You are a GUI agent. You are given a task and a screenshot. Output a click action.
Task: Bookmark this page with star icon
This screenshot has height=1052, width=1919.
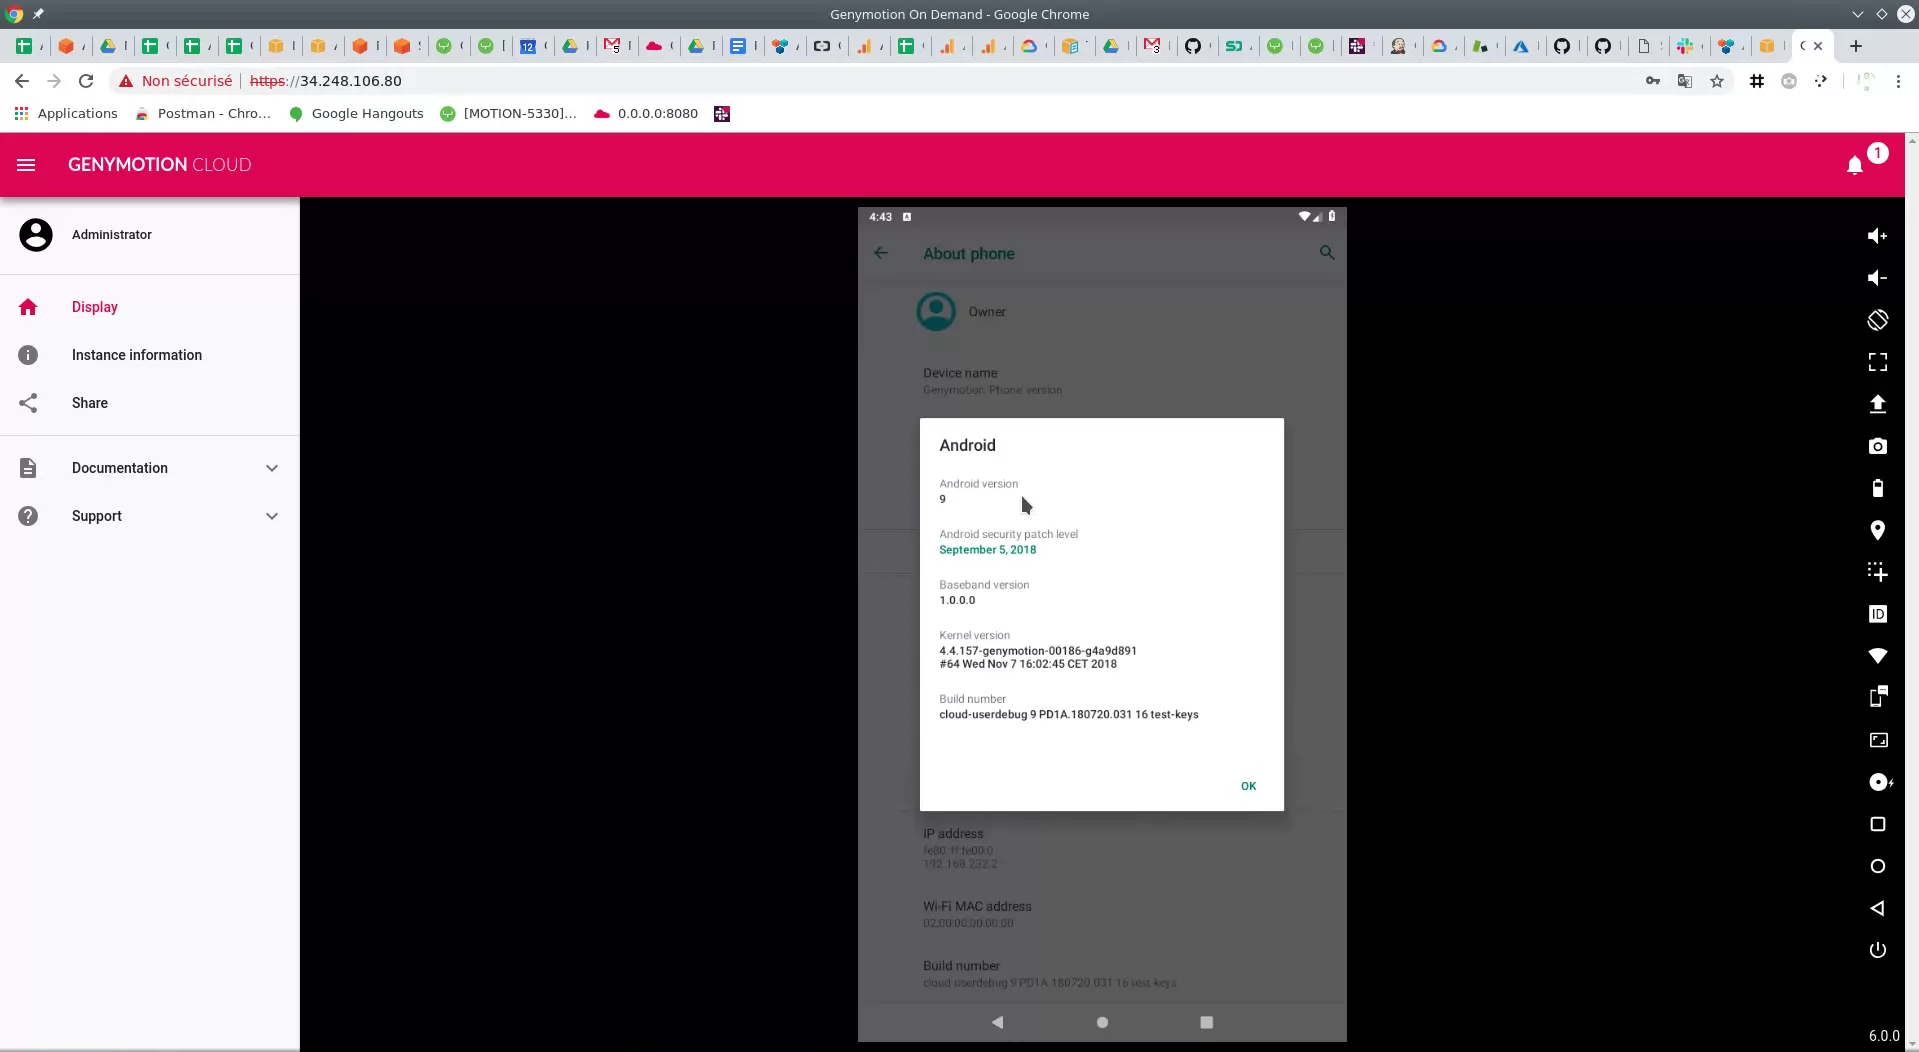click(1717, 81)
